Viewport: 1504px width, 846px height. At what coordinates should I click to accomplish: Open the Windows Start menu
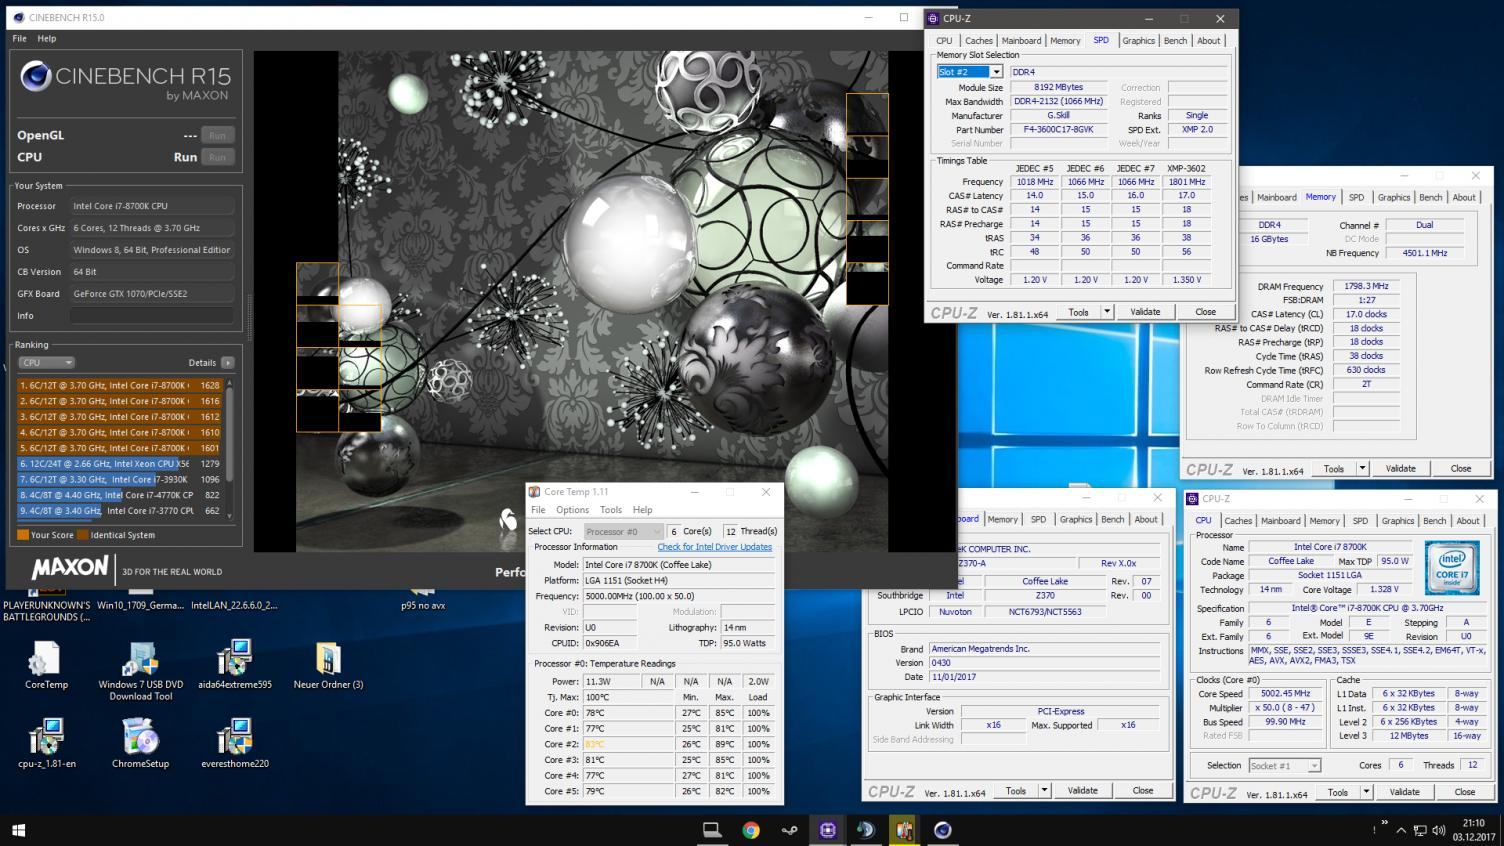point(18,830)
